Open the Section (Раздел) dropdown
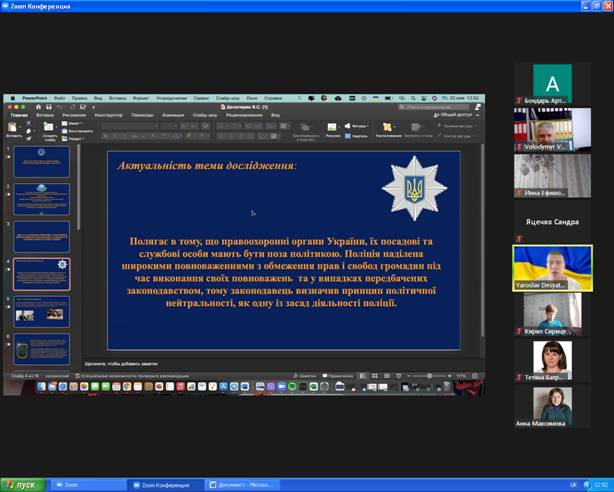 tap(73, 139)
